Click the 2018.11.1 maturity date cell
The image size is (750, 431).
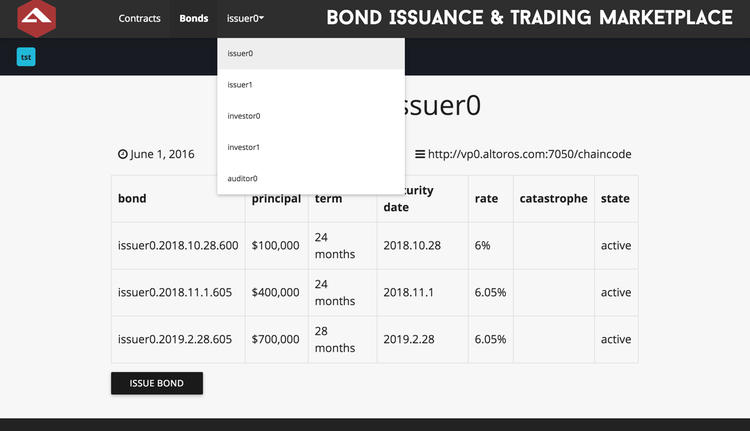422,292
